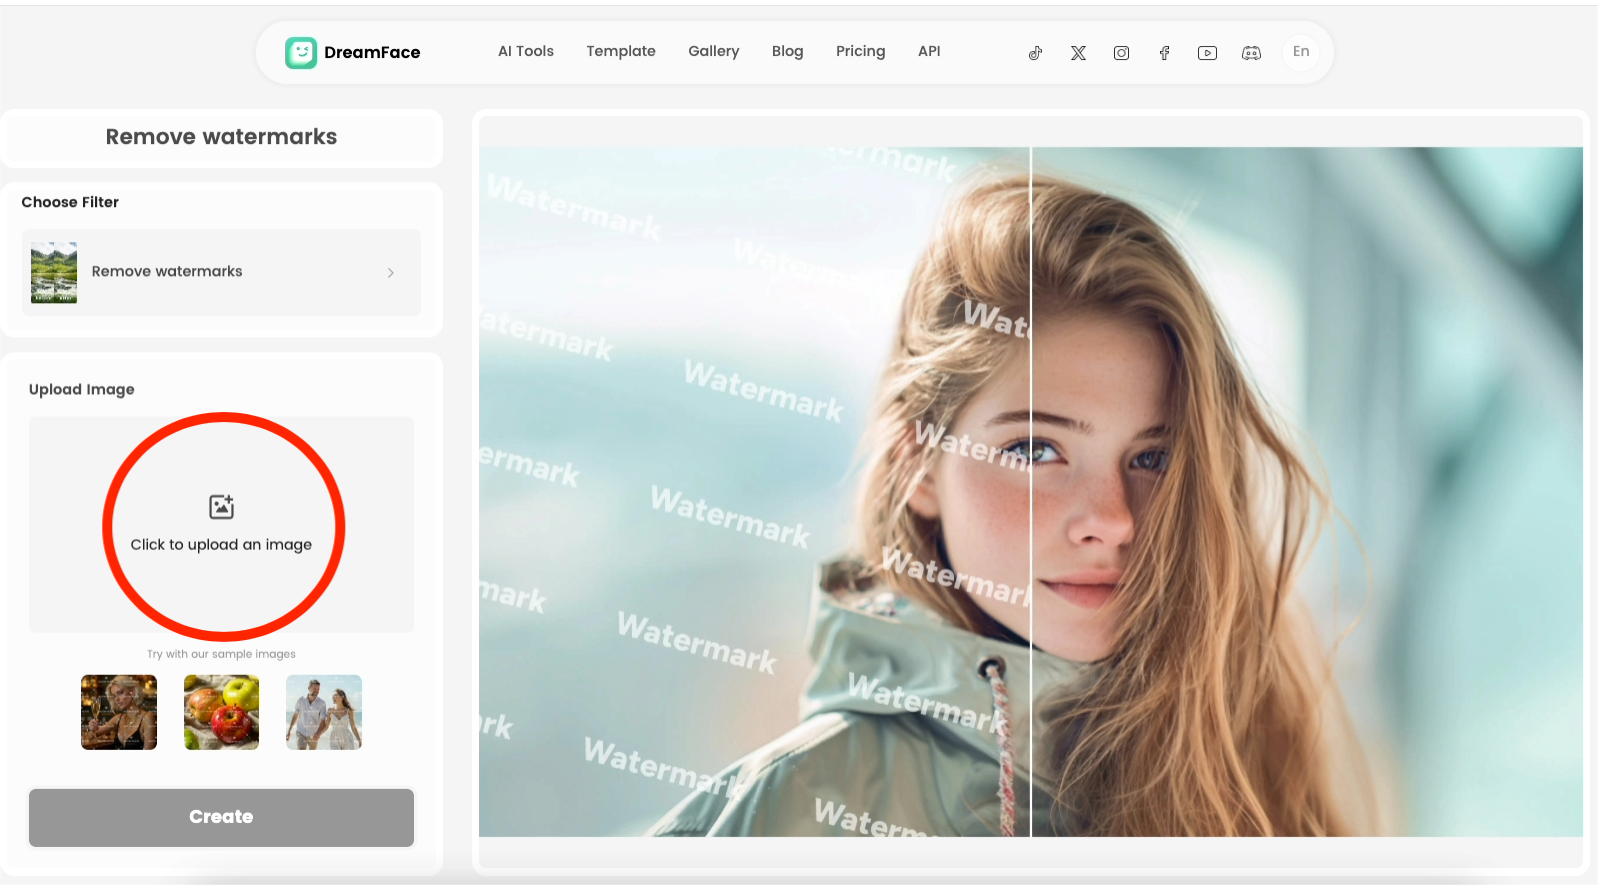Open the TikTok social link icon

coord(1035,53)
